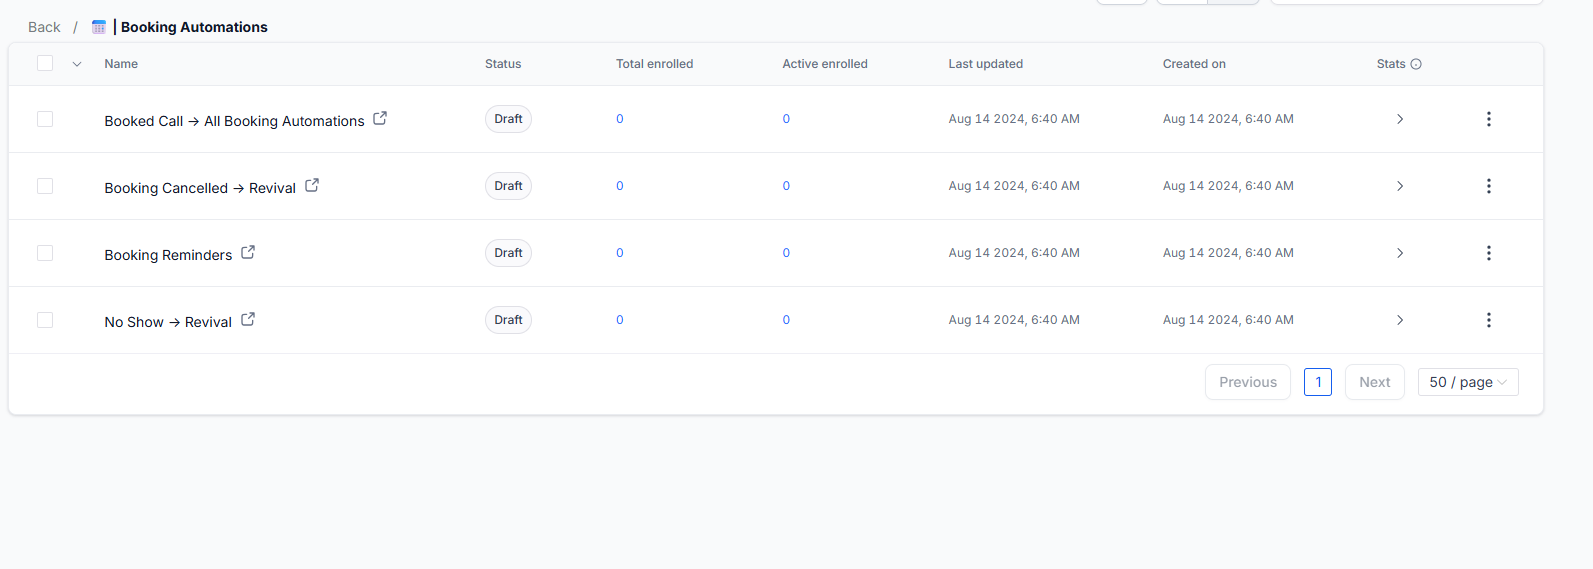This screenshot has height=569, width=1593.
Task: Click Draft status badge on No Show row
Action: pos(508,320)
